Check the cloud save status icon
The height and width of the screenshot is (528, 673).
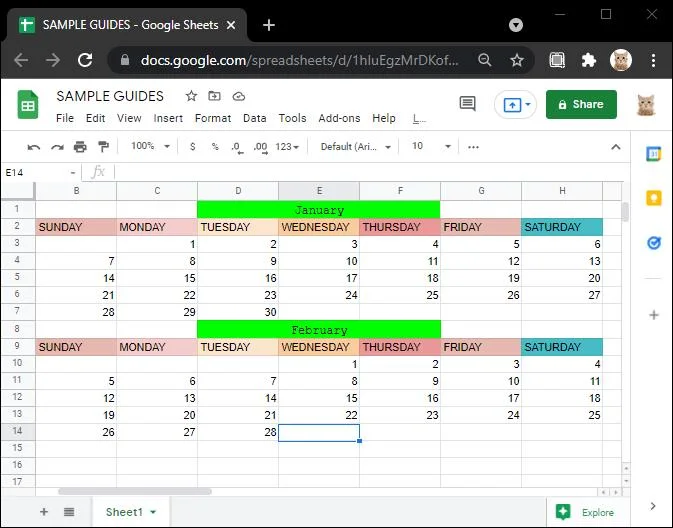tap(239, 97)
